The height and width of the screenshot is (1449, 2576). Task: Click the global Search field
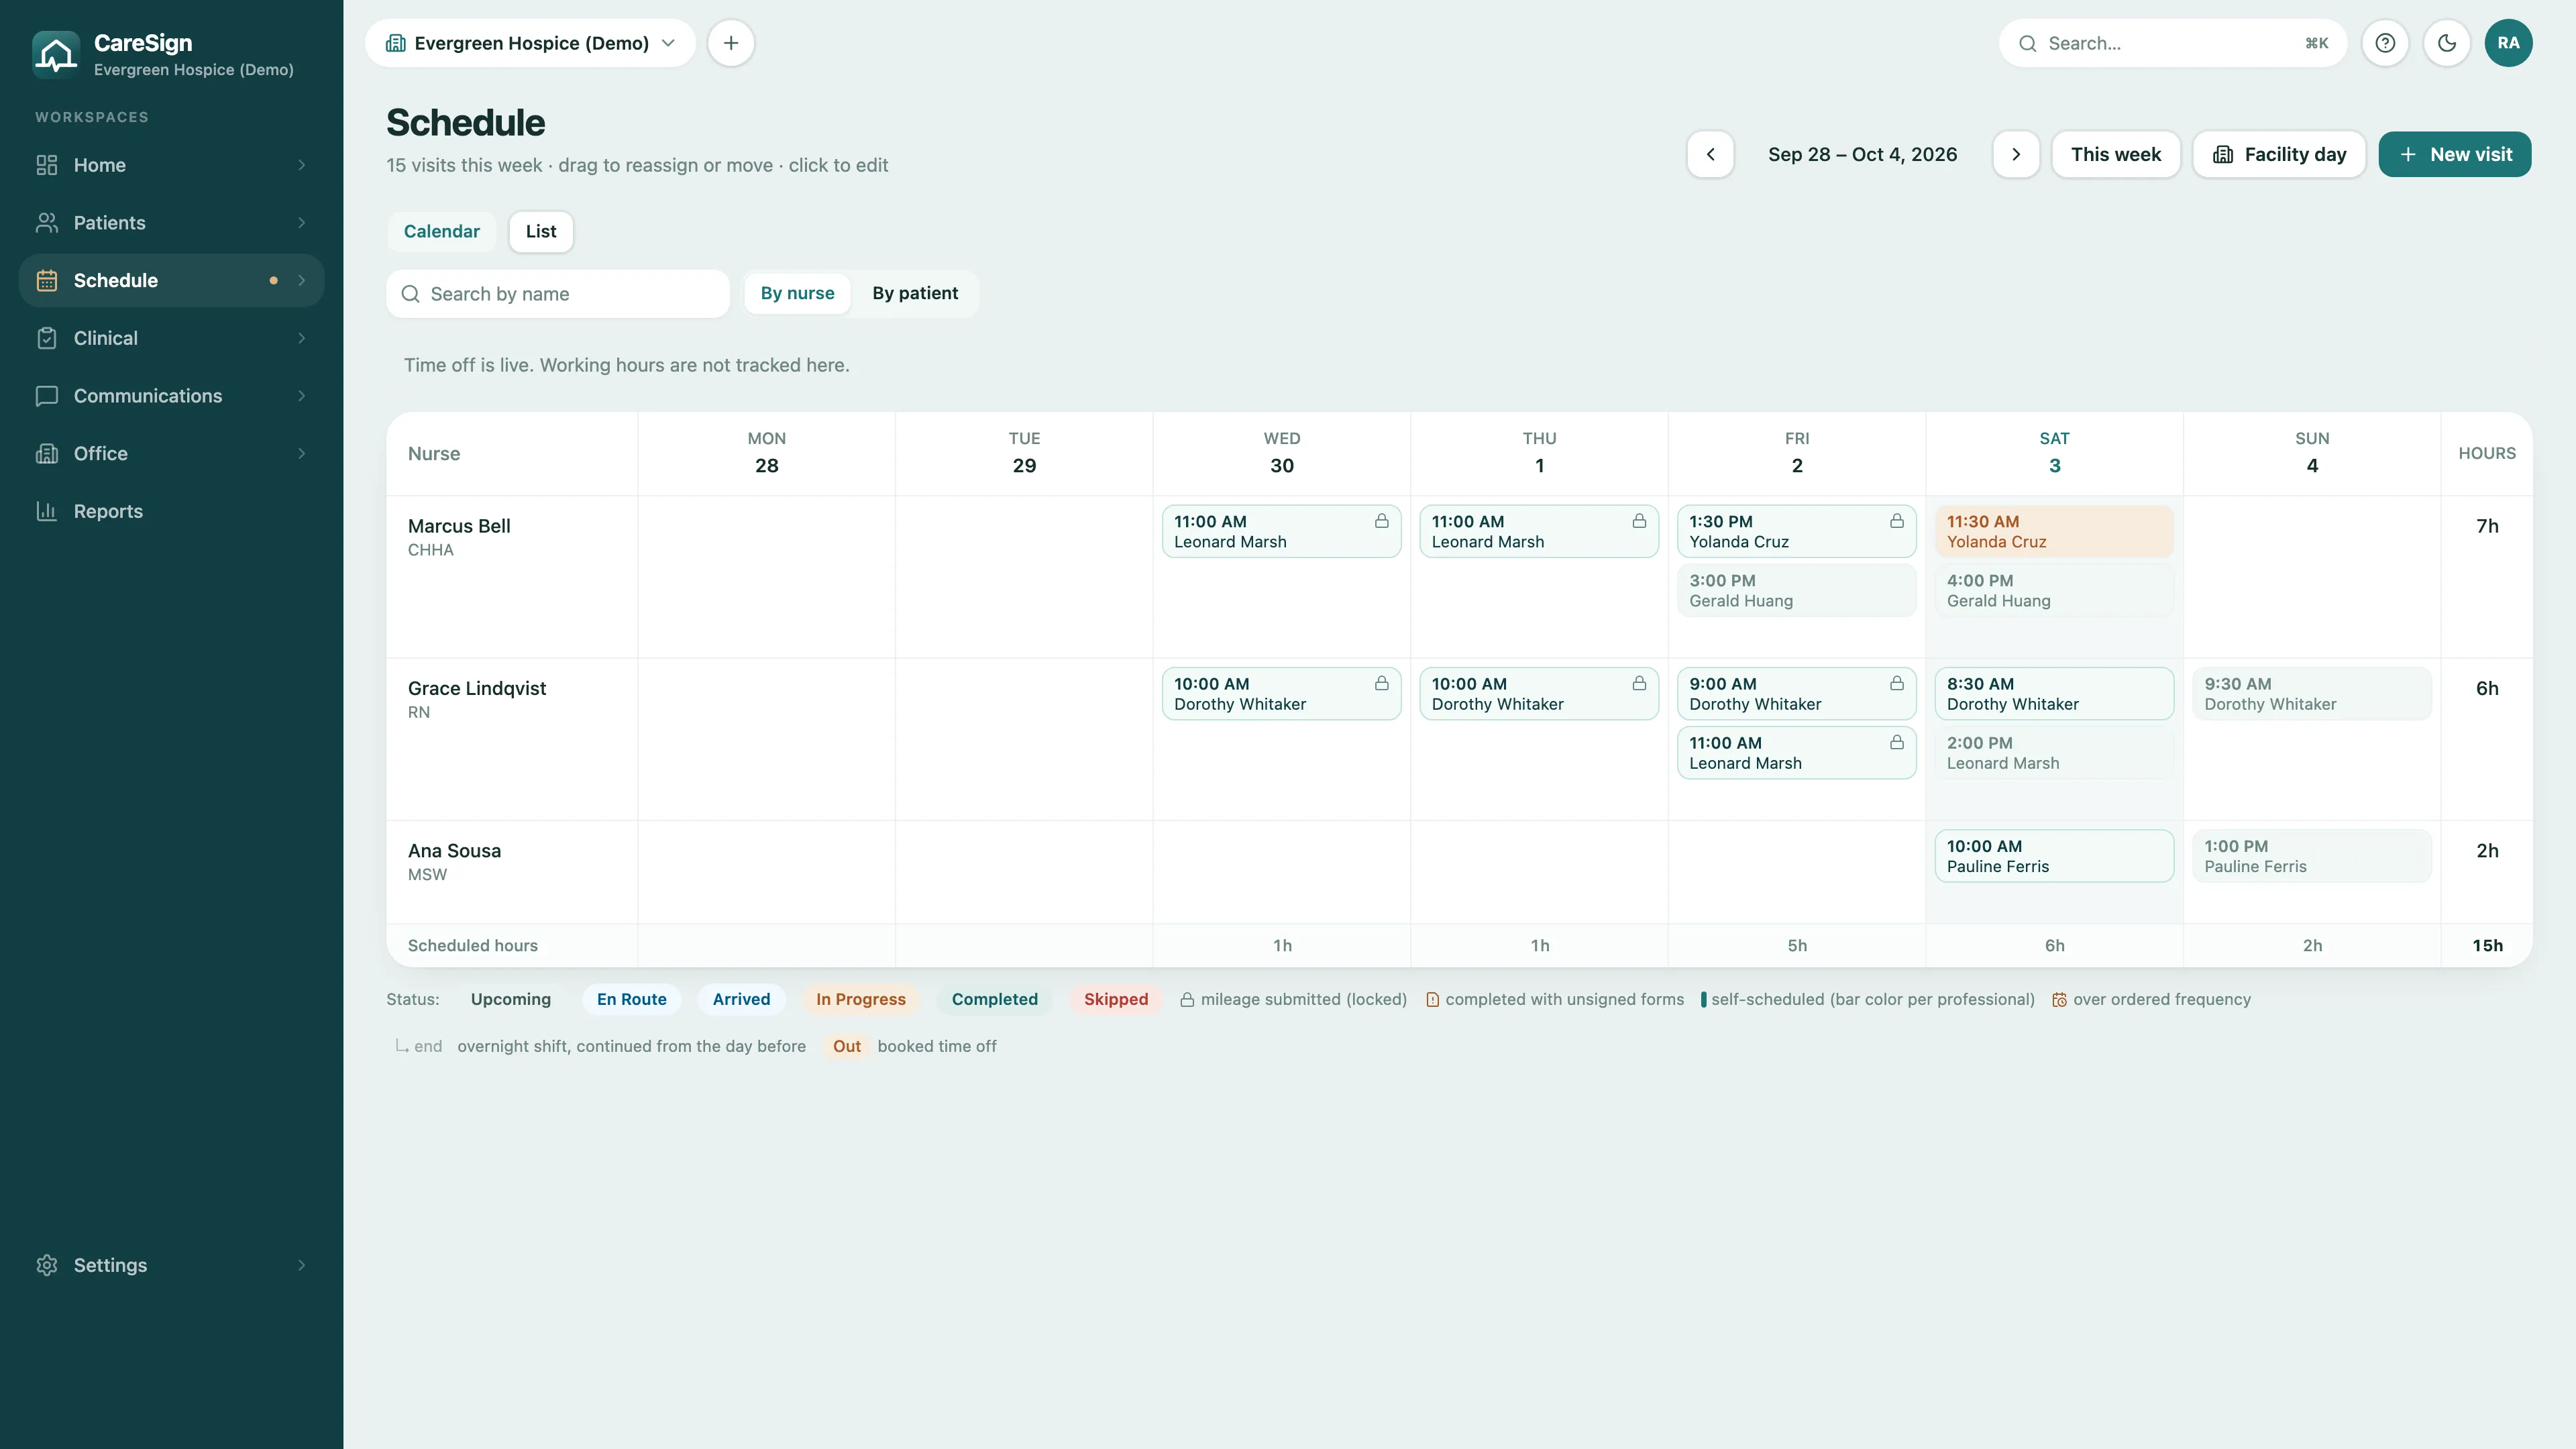(2173, 43)
